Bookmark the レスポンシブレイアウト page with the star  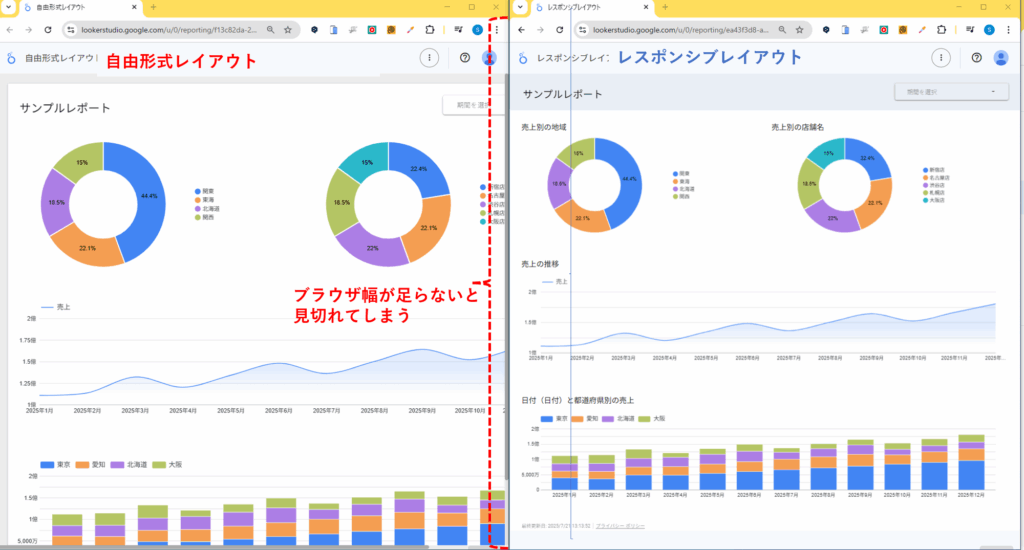coord(799,30)
